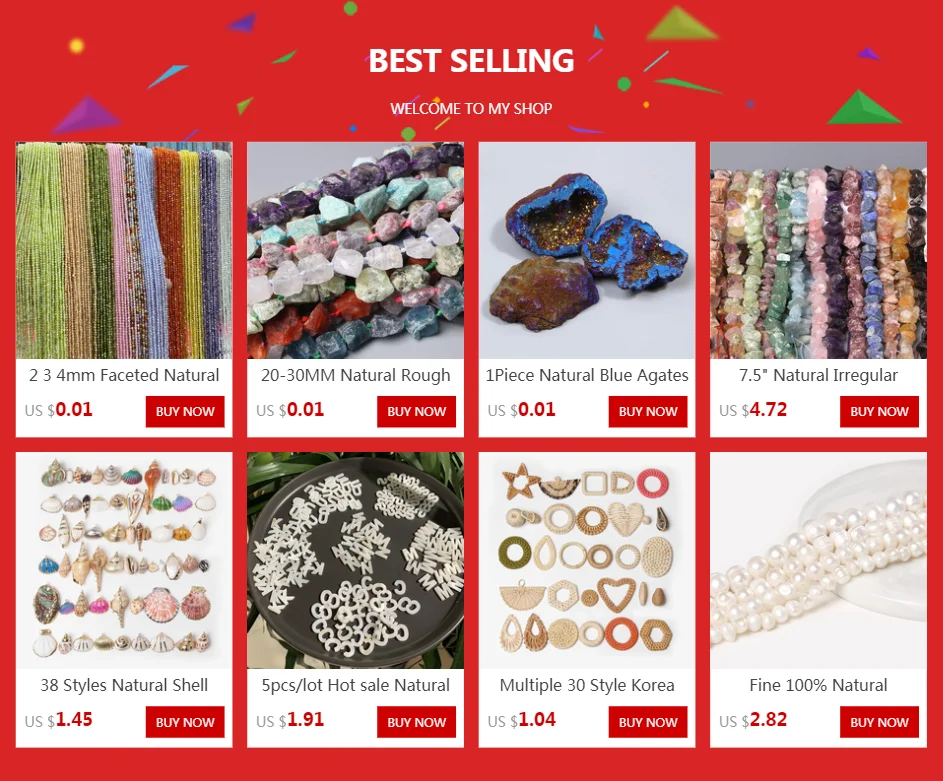Open the faceted natural beads strands thumbnail
The width and height of the screenshot is (943, 781).
click(124, 250)
